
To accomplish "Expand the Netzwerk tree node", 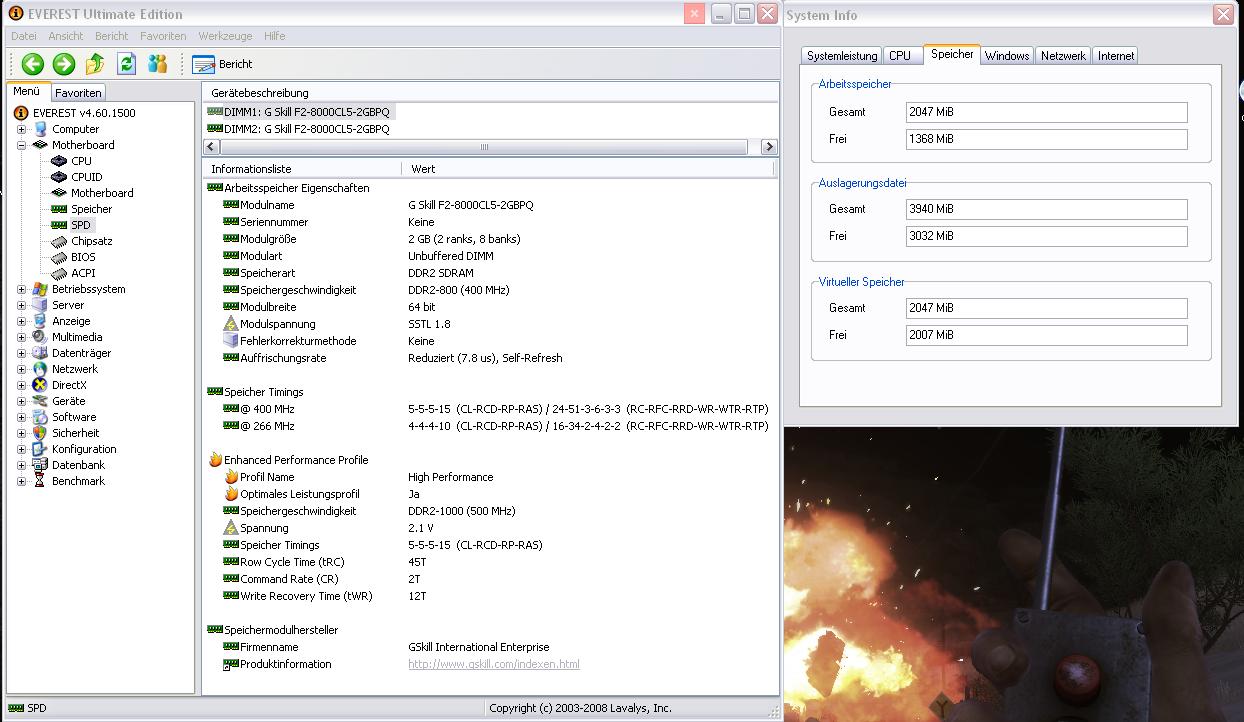I will 22,369.
